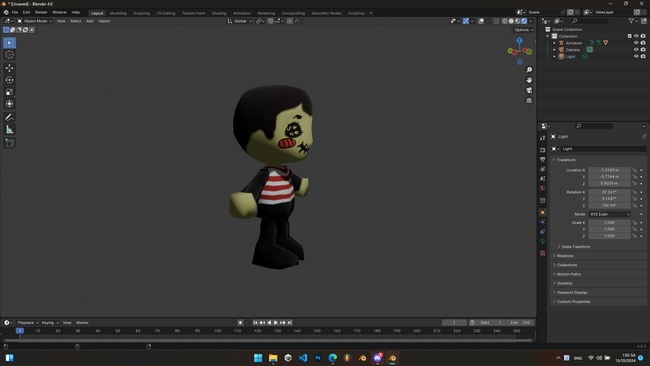Expand the Viewport Display panel
This screenshot has height=366, width=650.
[572, 292]
